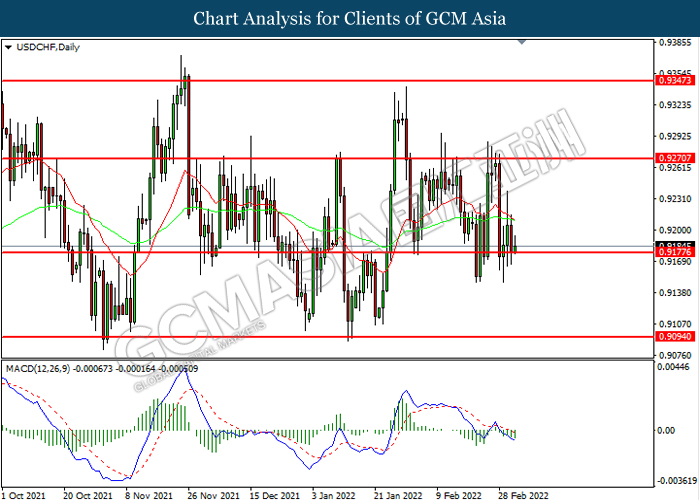Screen dimensions: 700x500
Task: Click the 0.91380 price scale value
Action: click(x=675, y=292)
